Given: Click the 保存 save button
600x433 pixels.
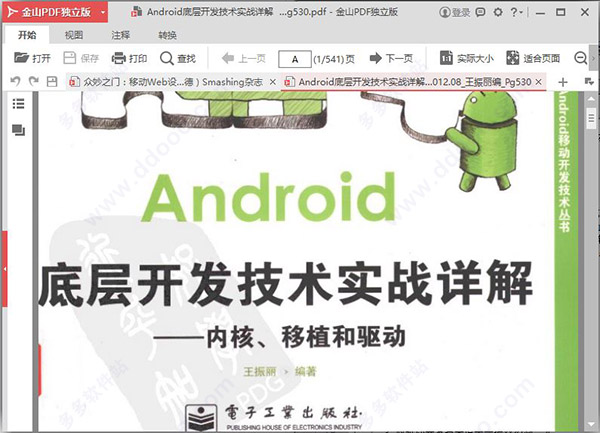Looking at the screenshot, I should tap(81, 58).
